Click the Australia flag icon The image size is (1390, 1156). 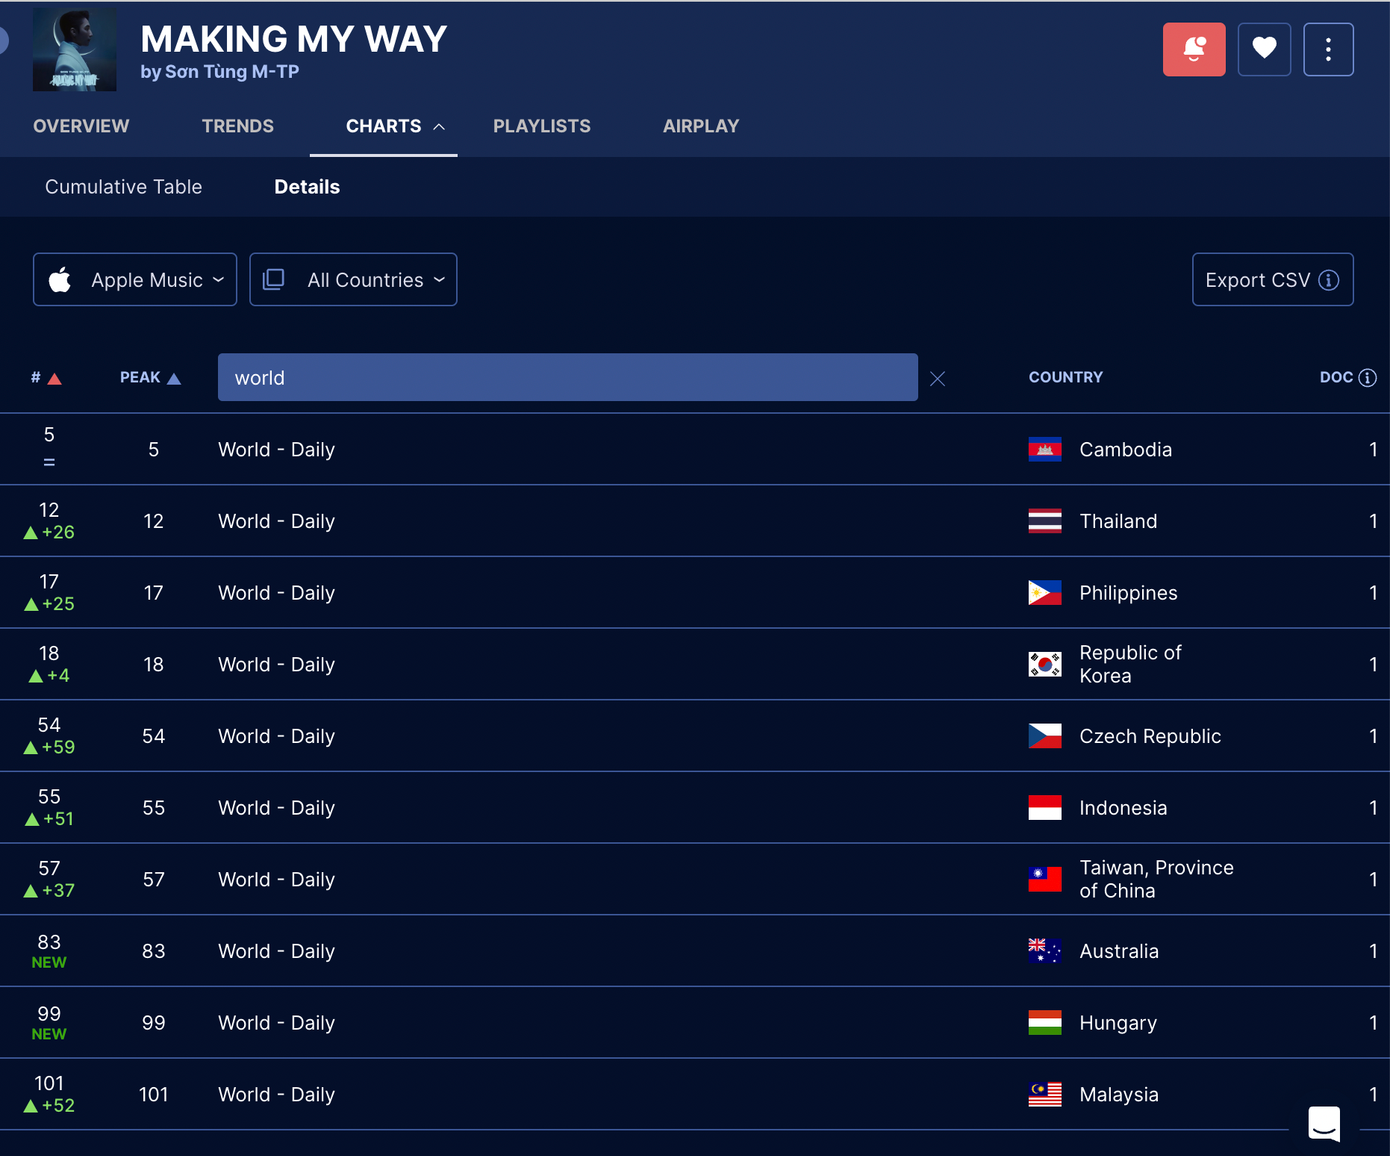coord(1044,951)
